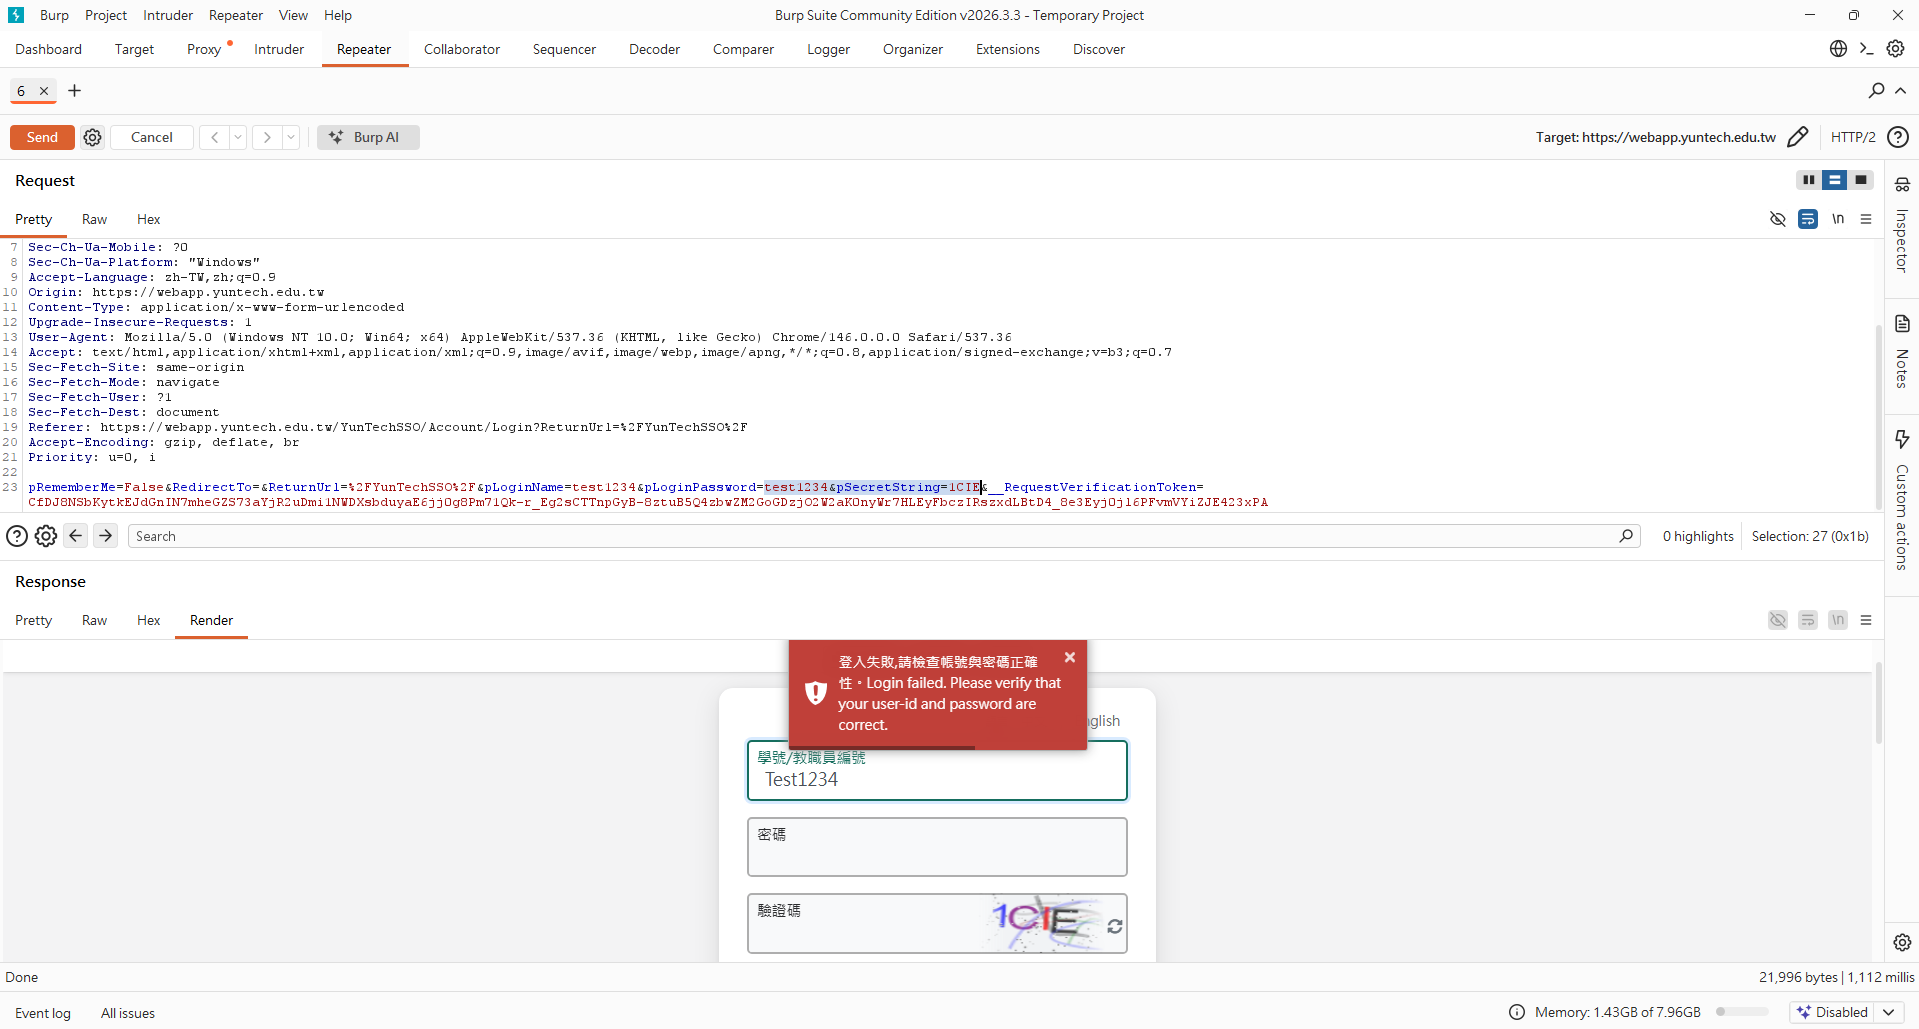1919x1029 pixels.
Task: Open the request editor options menu
Action: (x=1866, y=219)
